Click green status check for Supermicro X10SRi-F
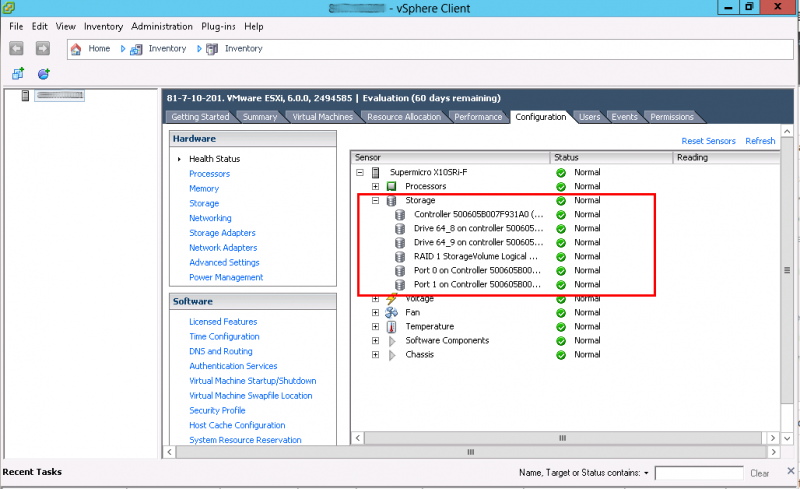The image size is (800, 489). tap(561, 173)
